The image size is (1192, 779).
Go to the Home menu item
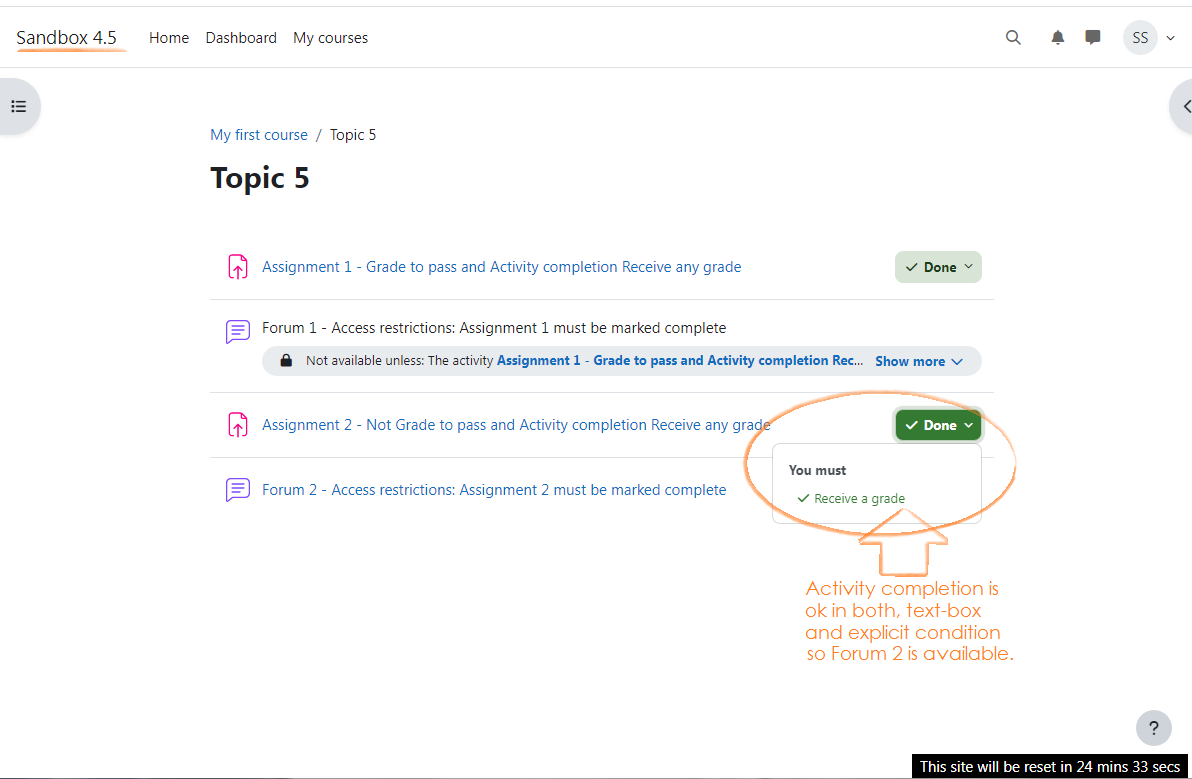(x=169, y=38)
